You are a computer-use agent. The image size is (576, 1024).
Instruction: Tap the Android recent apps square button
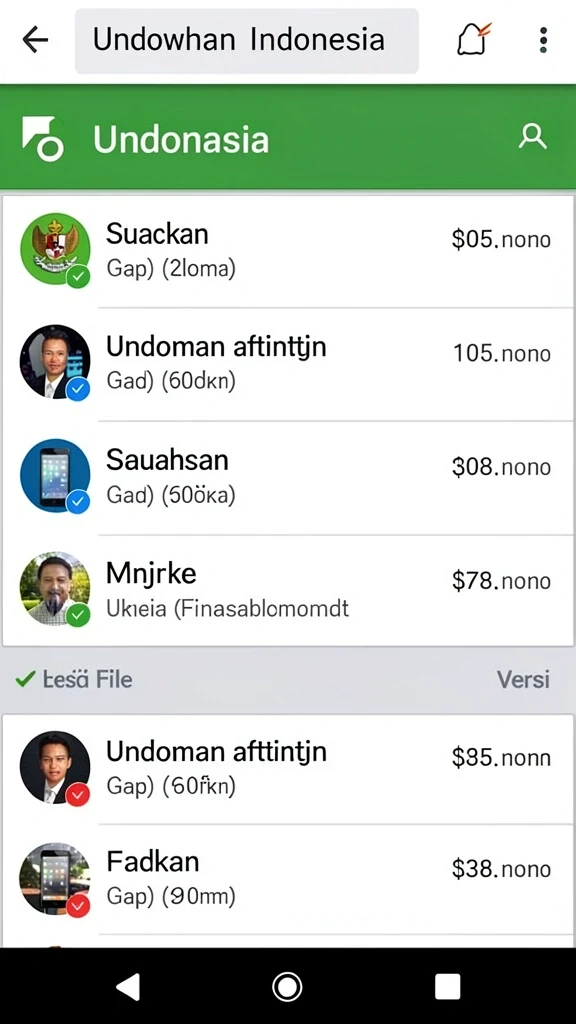(447, 987)
